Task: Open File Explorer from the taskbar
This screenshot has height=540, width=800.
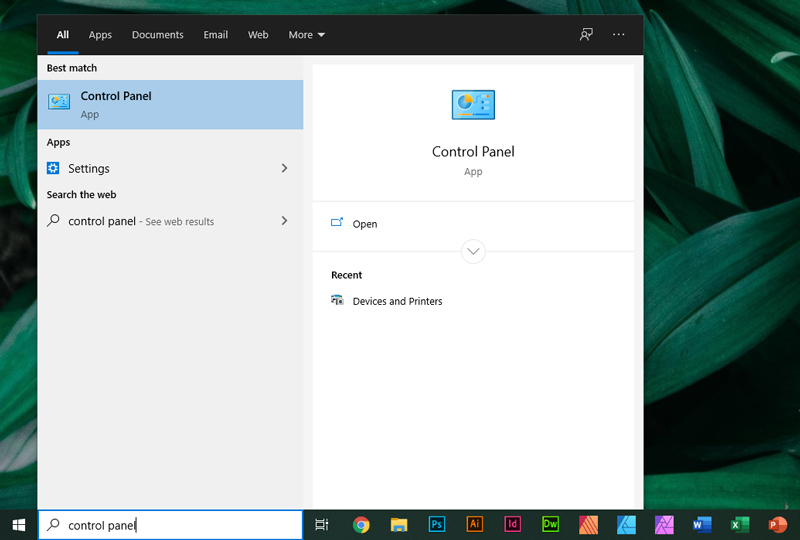Action: (399, 525)
